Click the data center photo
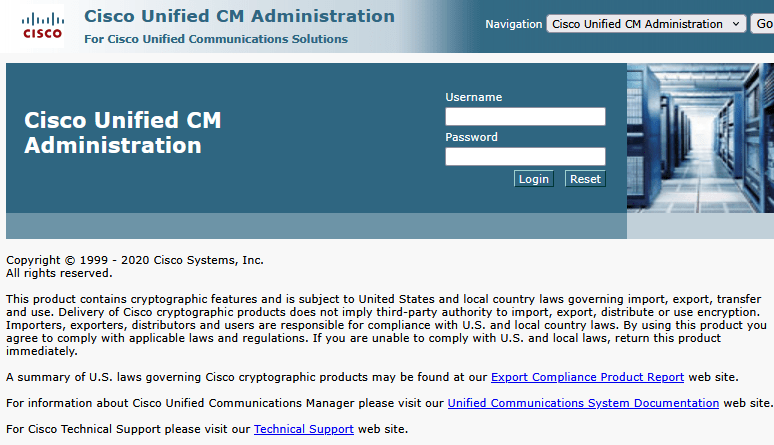The image size is (774, 445). 700,138
